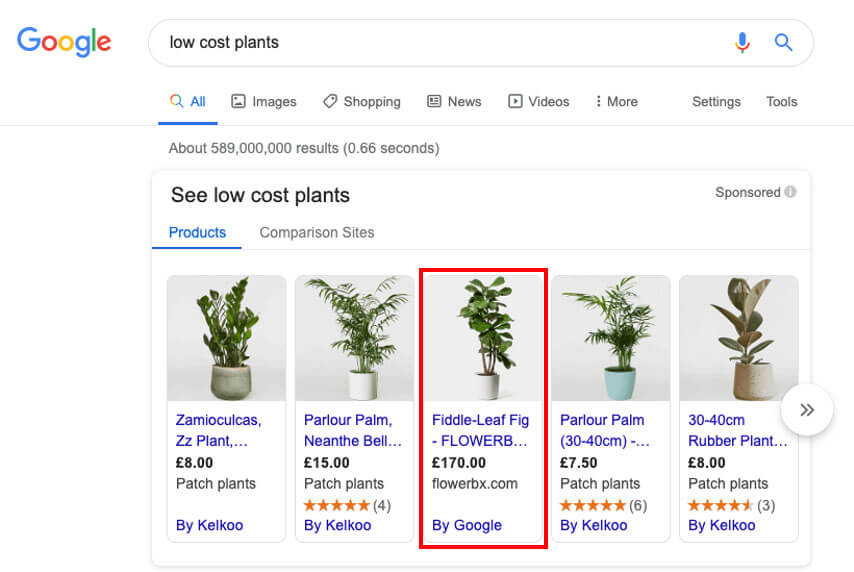Open the Videos tab

click(x=539, y=102)
